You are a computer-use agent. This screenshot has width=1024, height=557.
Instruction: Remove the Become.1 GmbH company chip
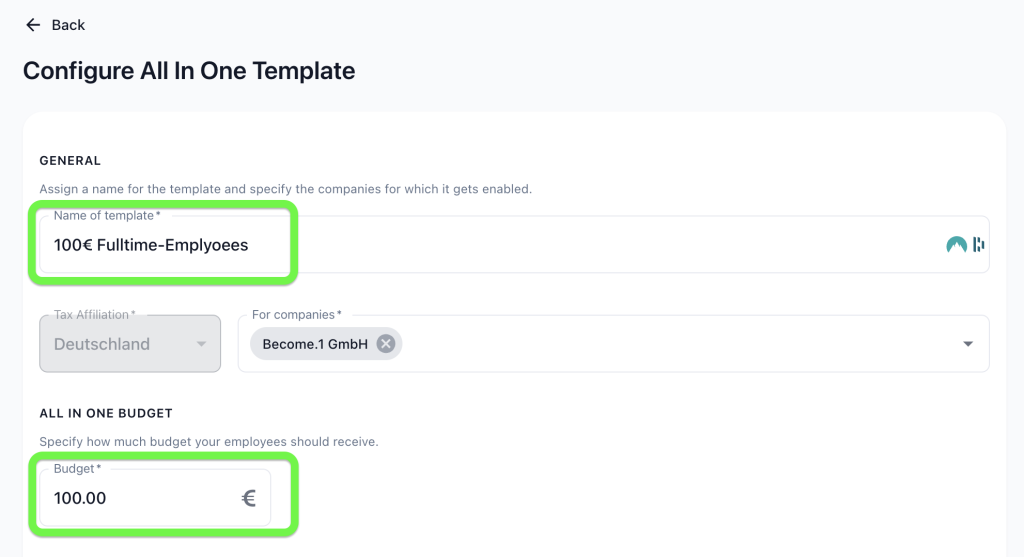(x=386, y=343)
